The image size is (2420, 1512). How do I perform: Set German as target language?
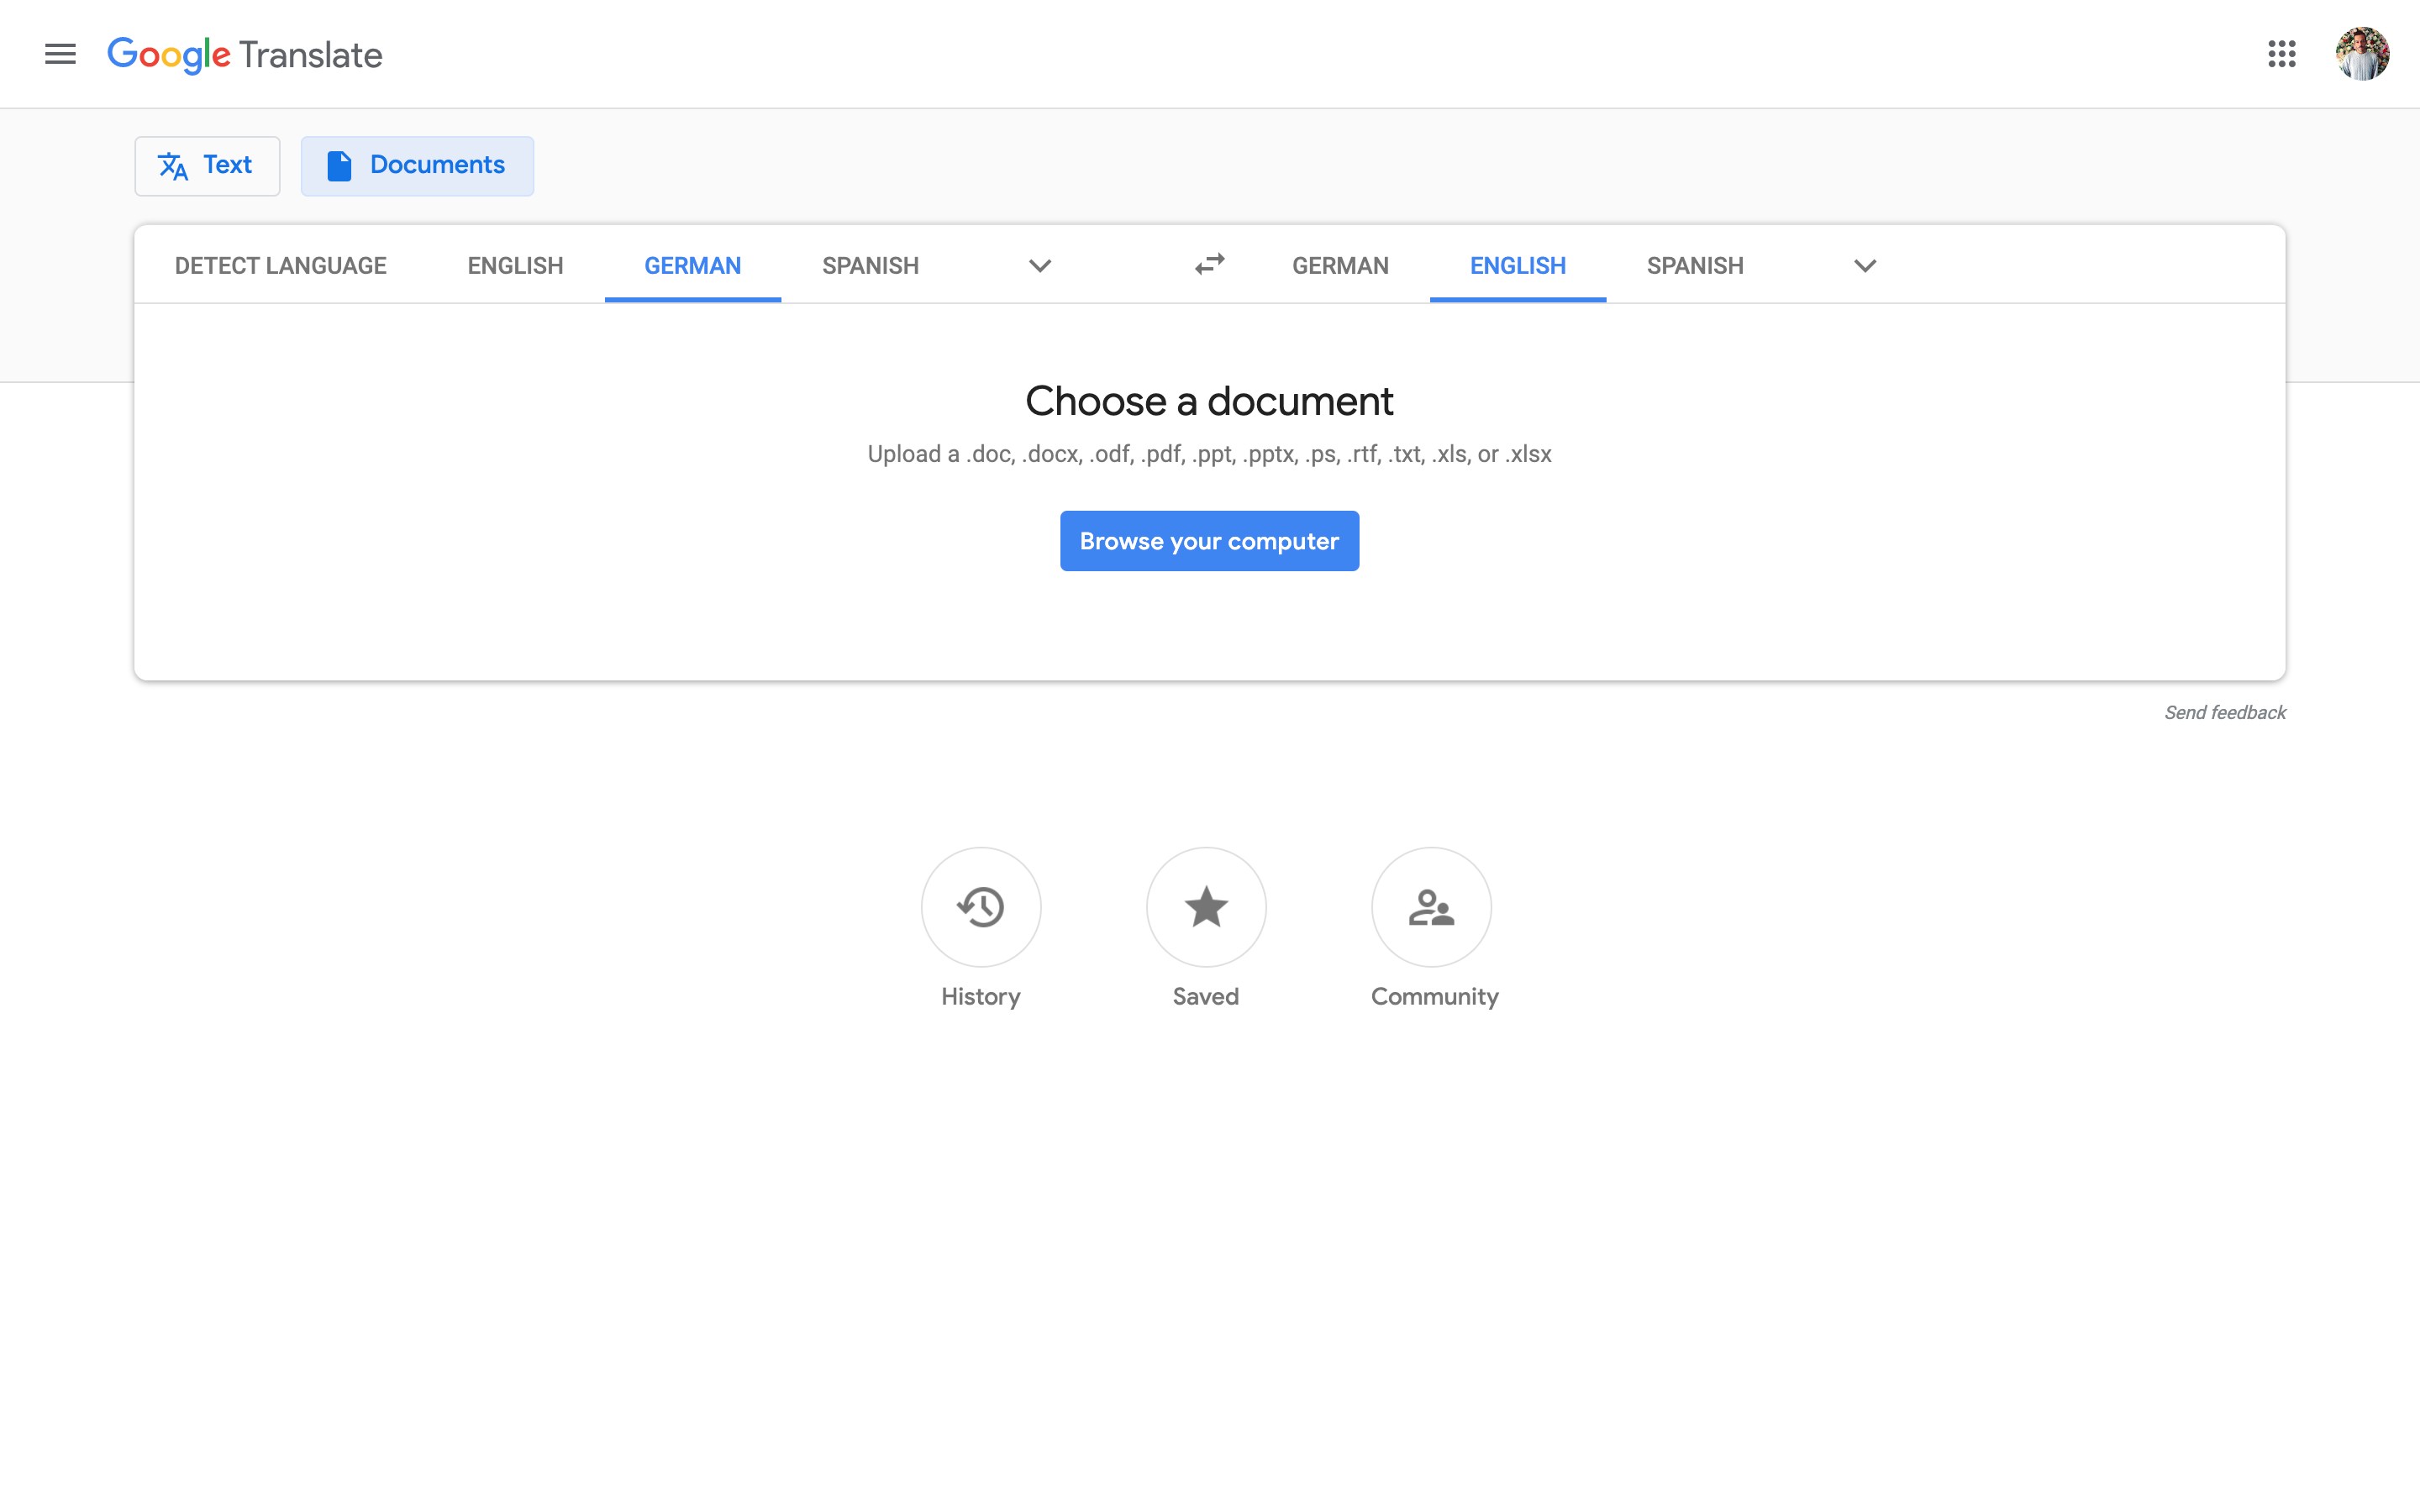1340,266
